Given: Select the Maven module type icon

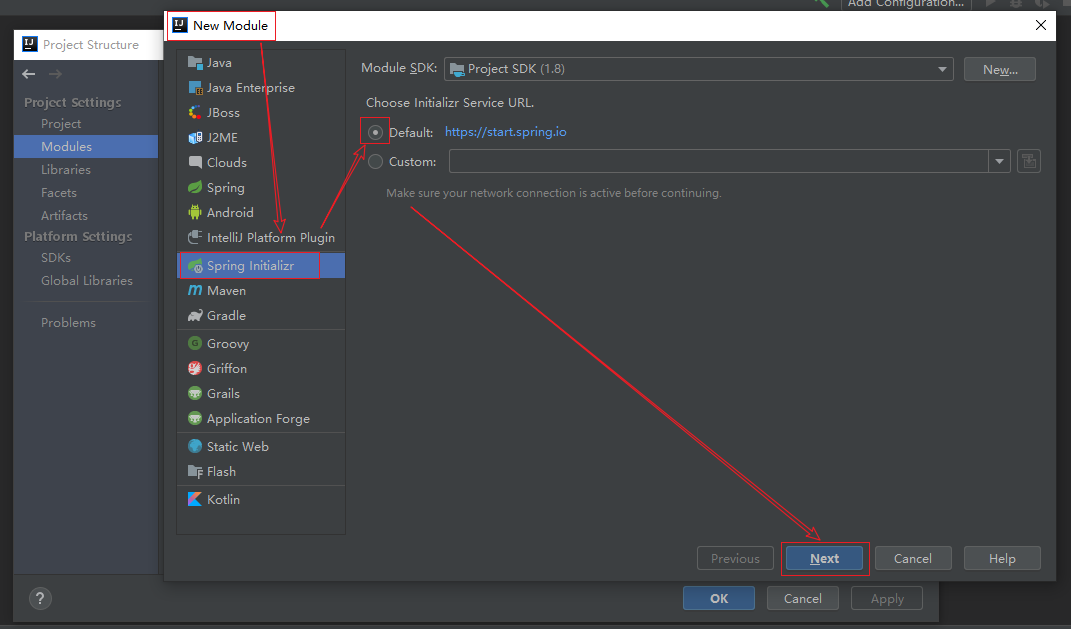Looking at the screenshot, I should [196, 291].
